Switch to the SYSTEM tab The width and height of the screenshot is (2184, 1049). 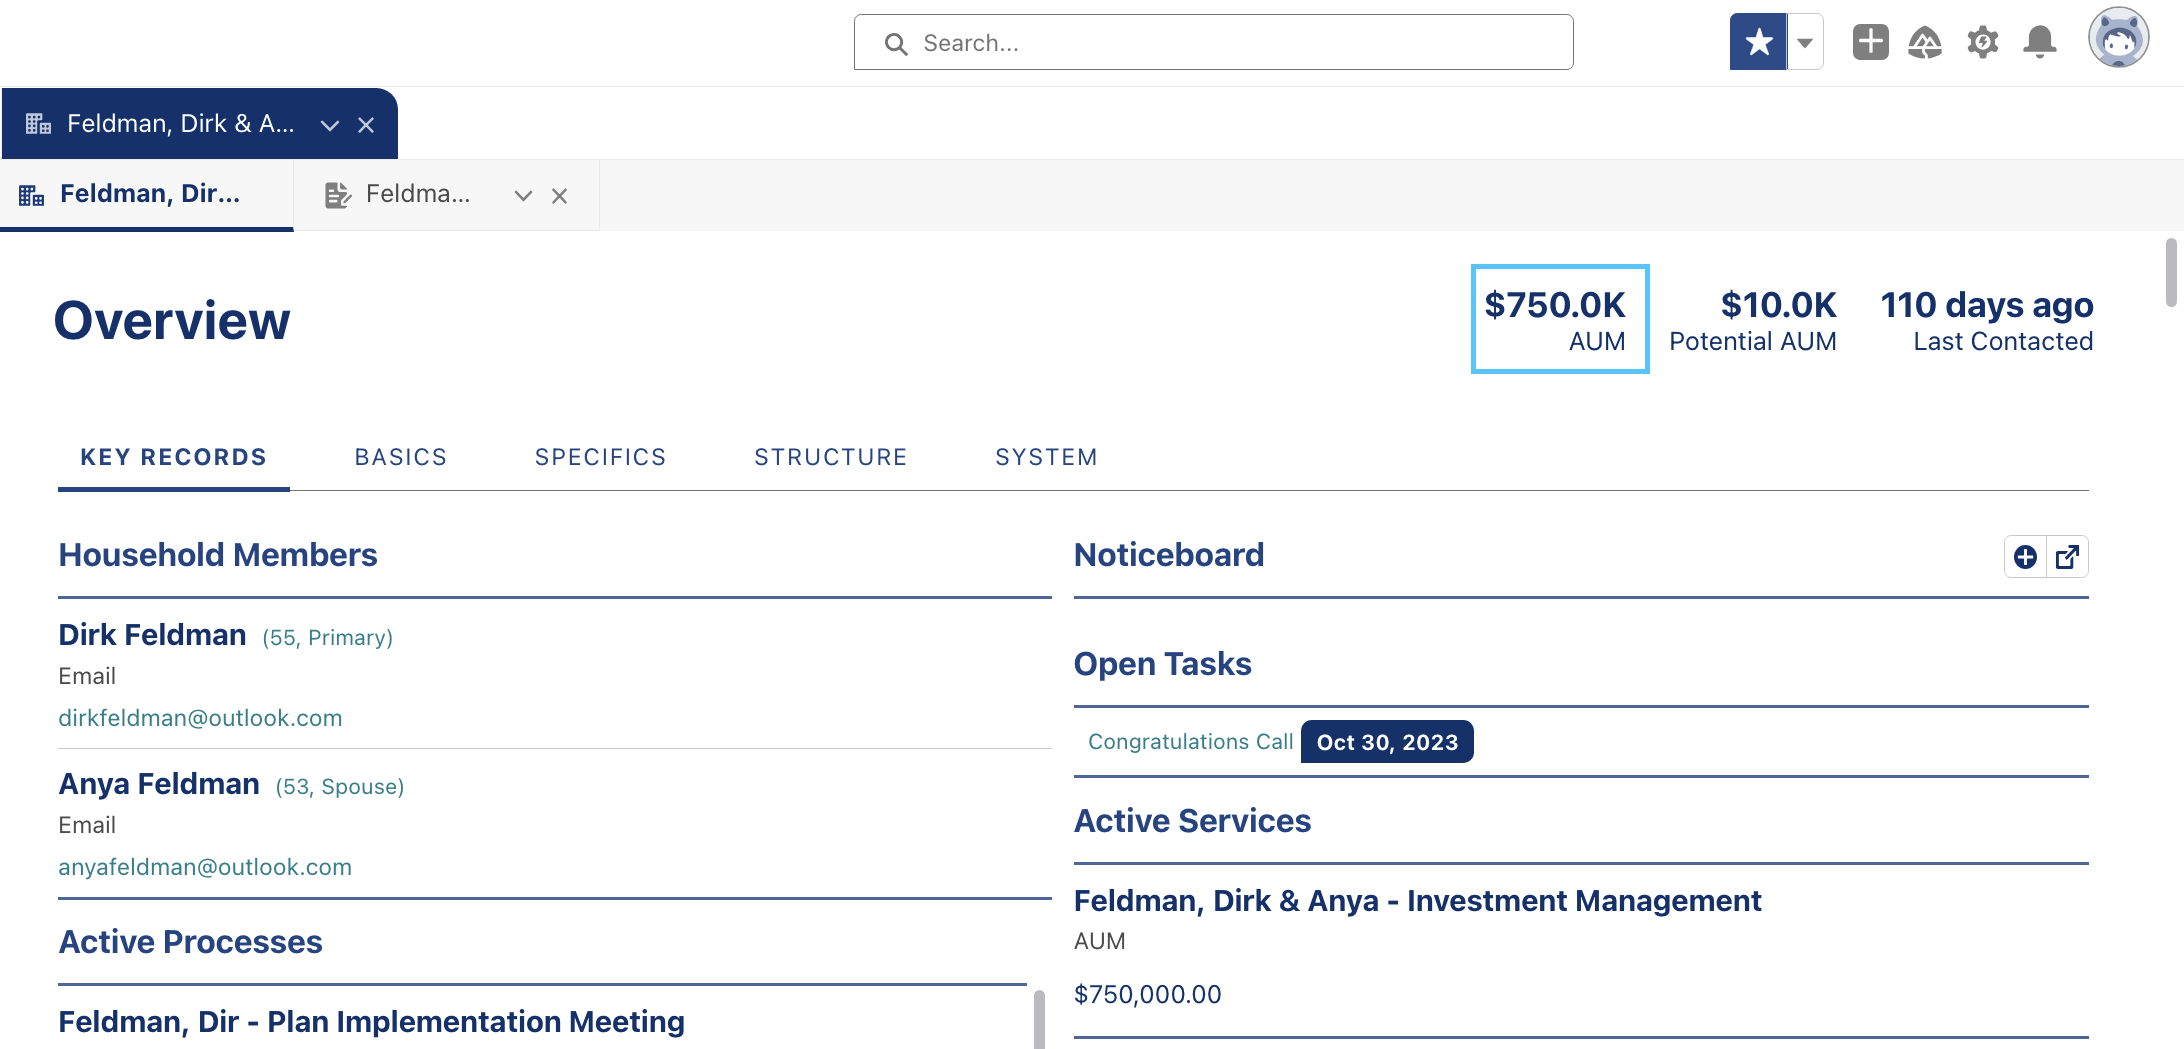[x=1047, y=457]
